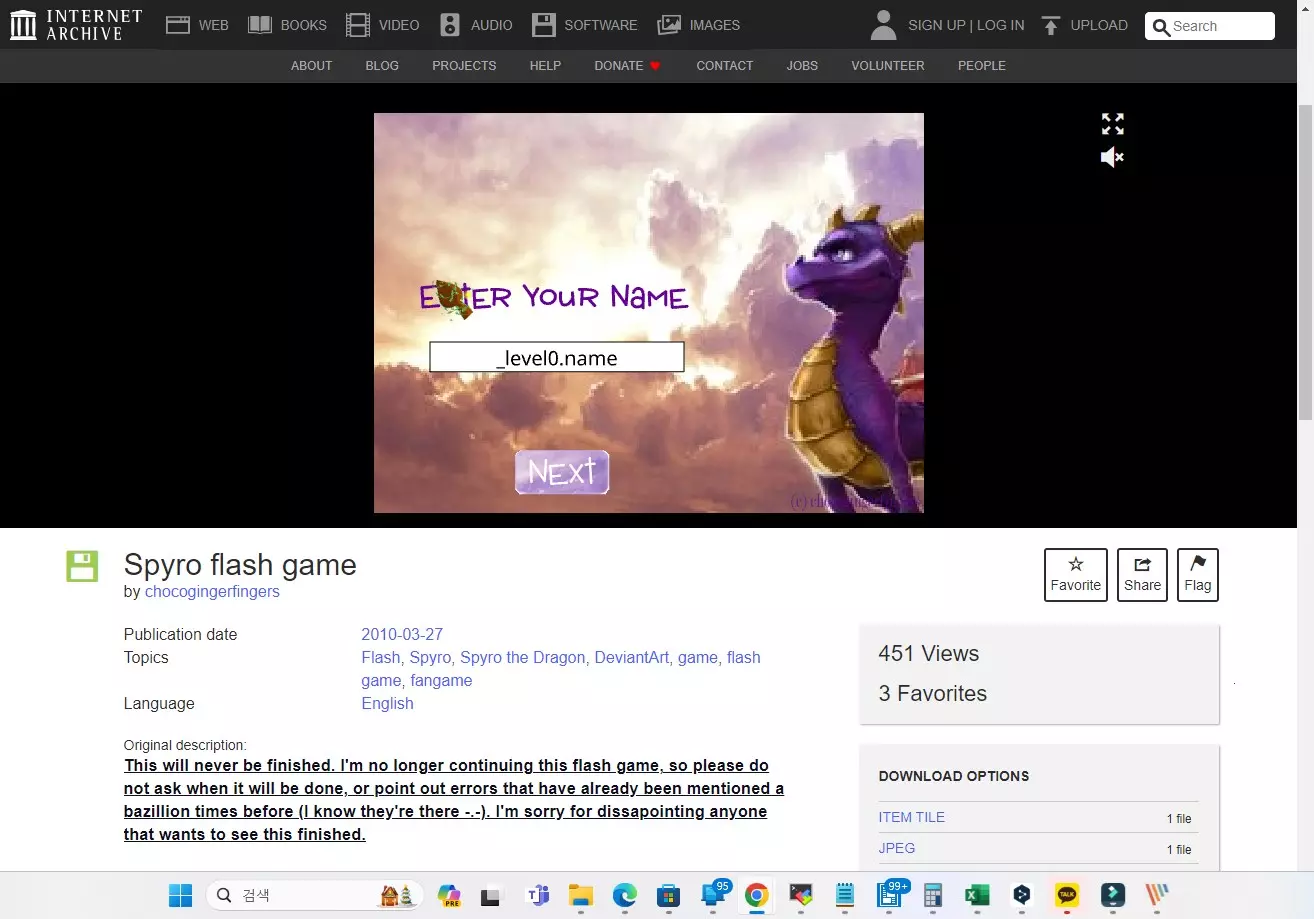Click the taskbar search box
This screenshot has width=1314, height=919.
[315, 895]
